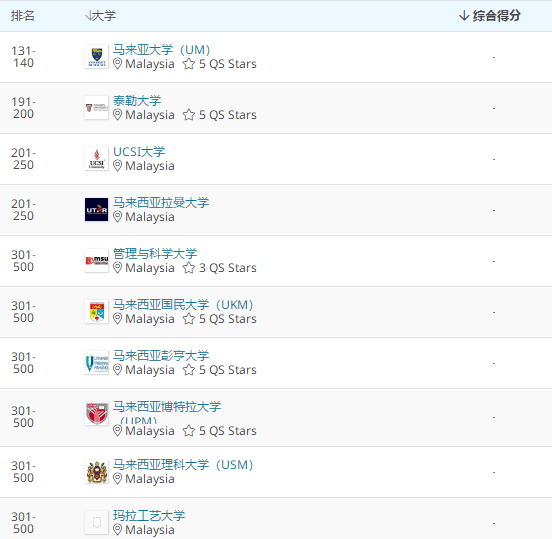
Task: Click the 排名 column header
Action: pos(23,16)
